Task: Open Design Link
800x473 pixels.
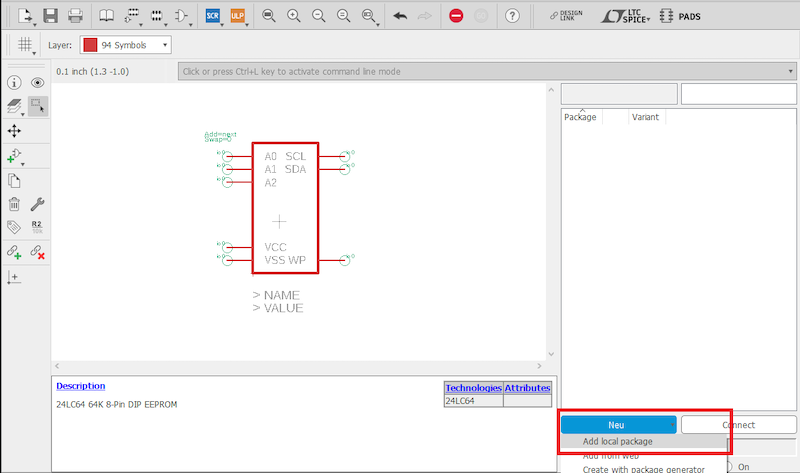Action: (x=566, y=16)
